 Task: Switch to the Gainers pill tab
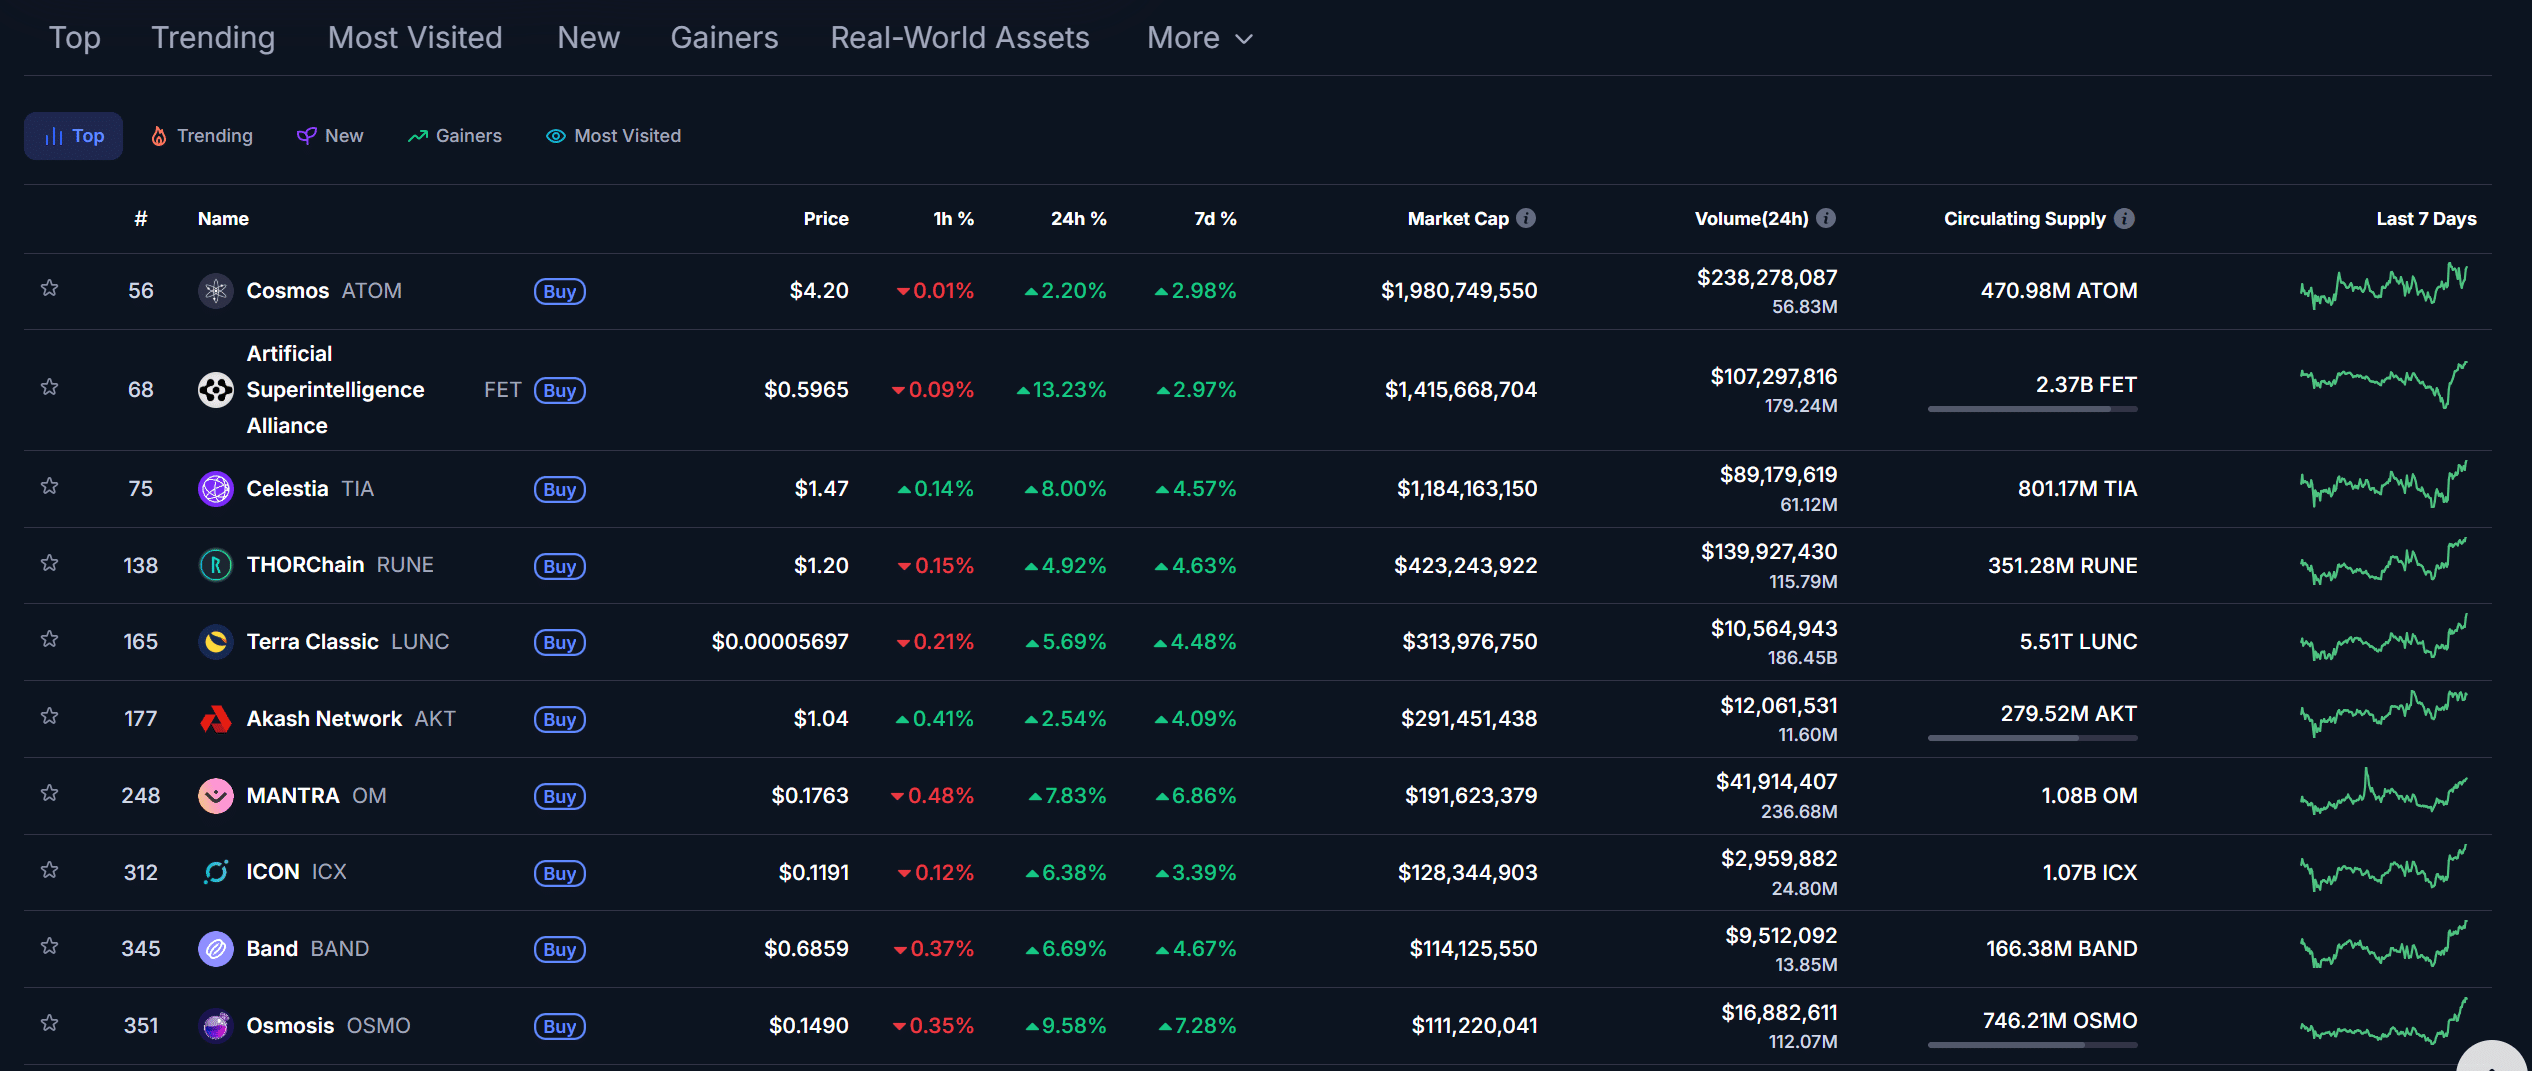455,136
